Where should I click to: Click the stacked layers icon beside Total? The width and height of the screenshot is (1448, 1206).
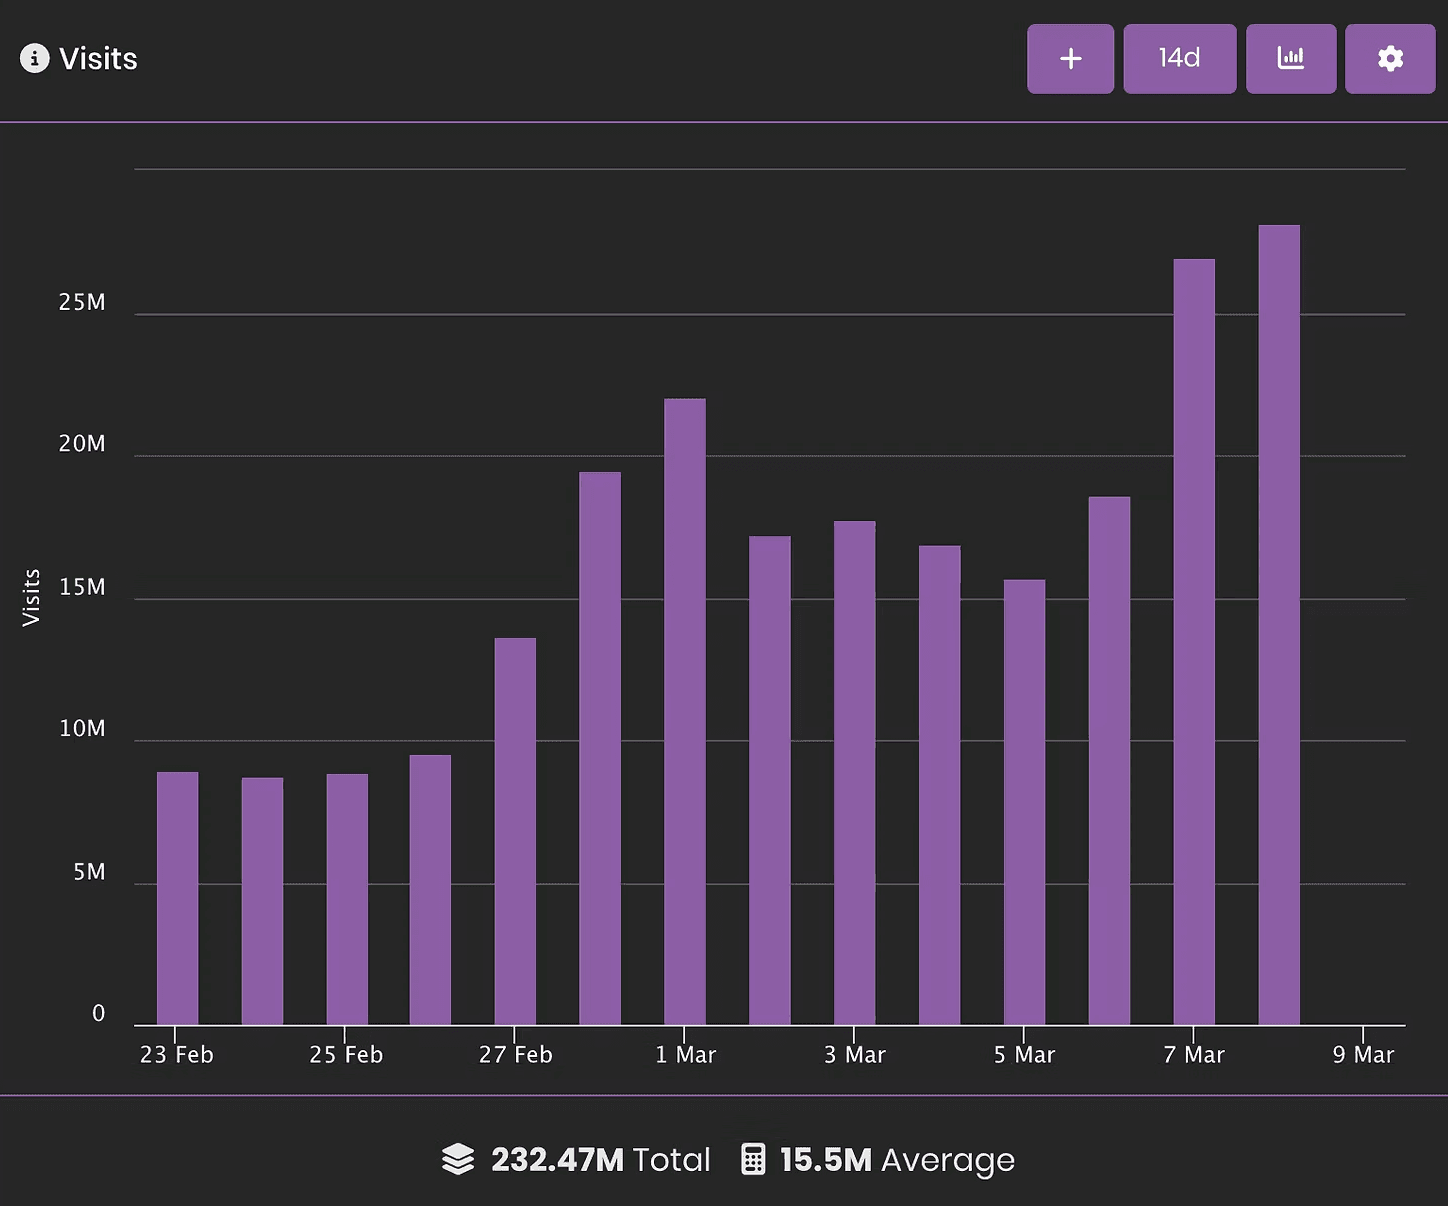click(458, 1160)
